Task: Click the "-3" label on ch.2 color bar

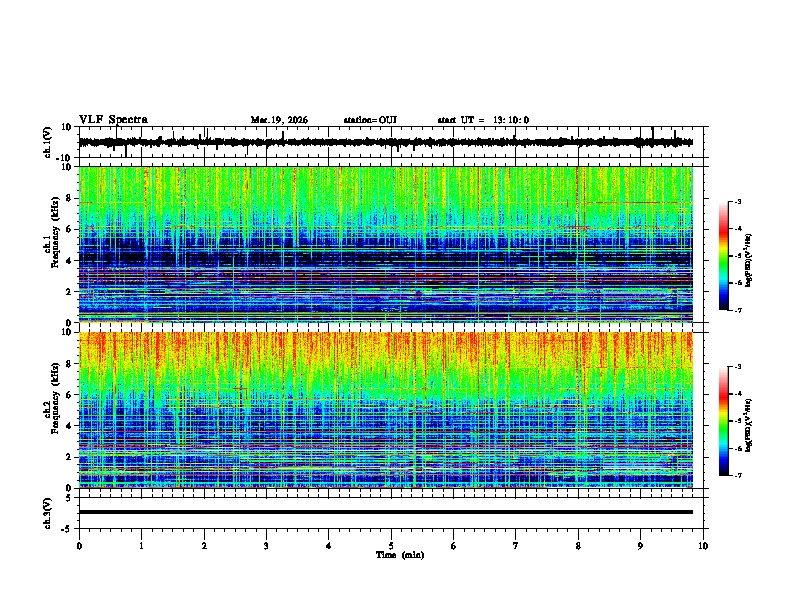Action: click(x=738, y=367)
